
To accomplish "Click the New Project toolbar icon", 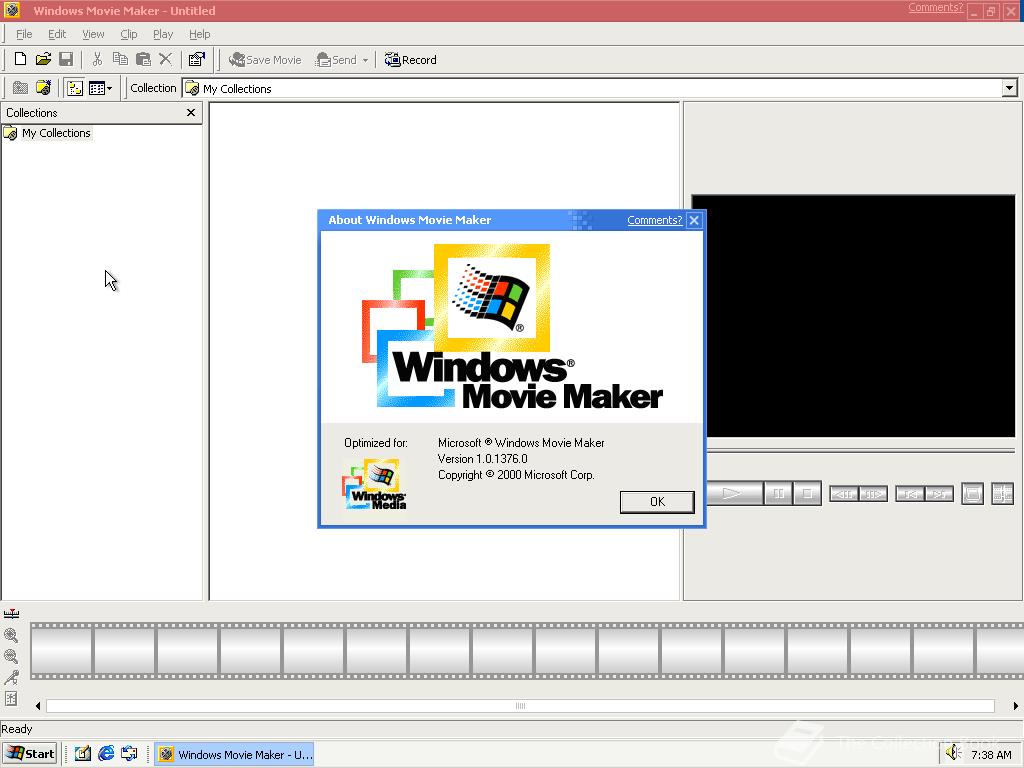I will point(20,59).
